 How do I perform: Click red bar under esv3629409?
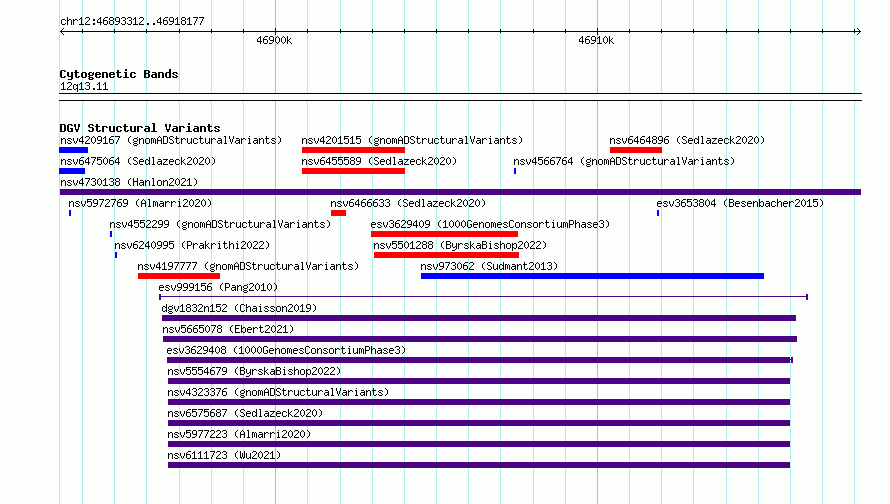444,234
